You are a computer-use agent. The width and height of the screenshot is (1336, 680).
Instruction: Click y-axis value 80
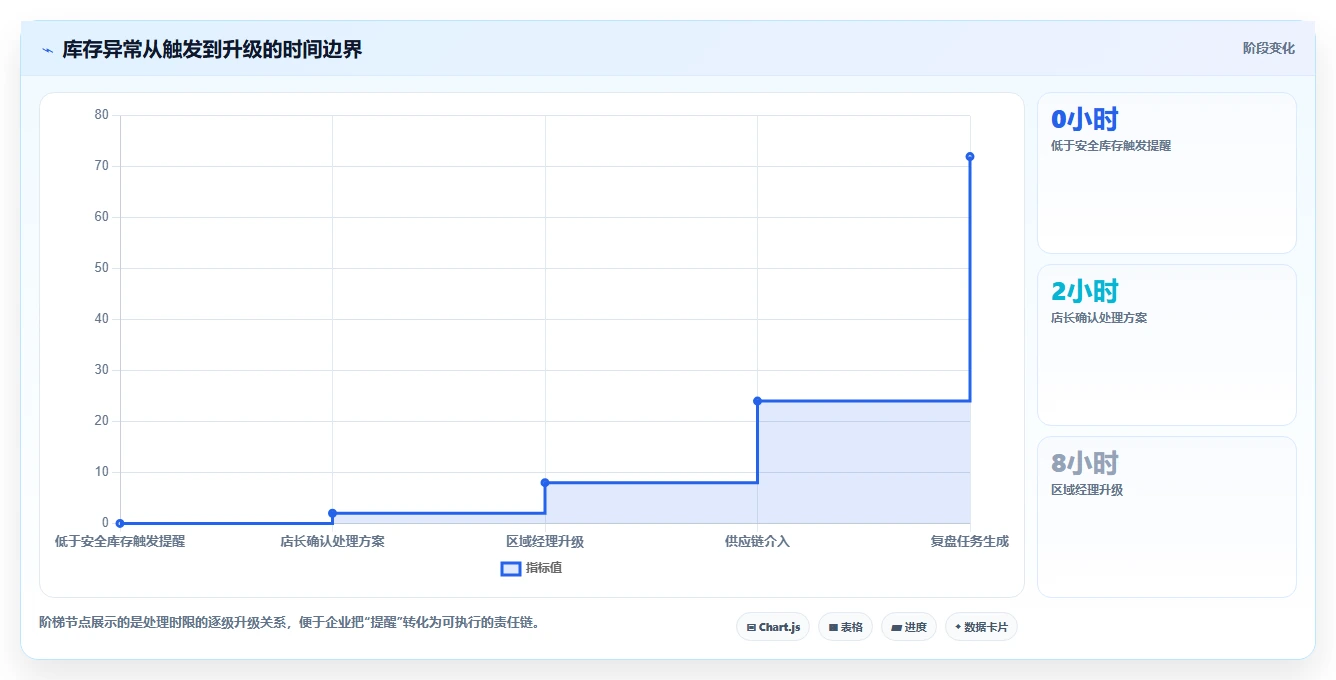(x=102, y=114)
